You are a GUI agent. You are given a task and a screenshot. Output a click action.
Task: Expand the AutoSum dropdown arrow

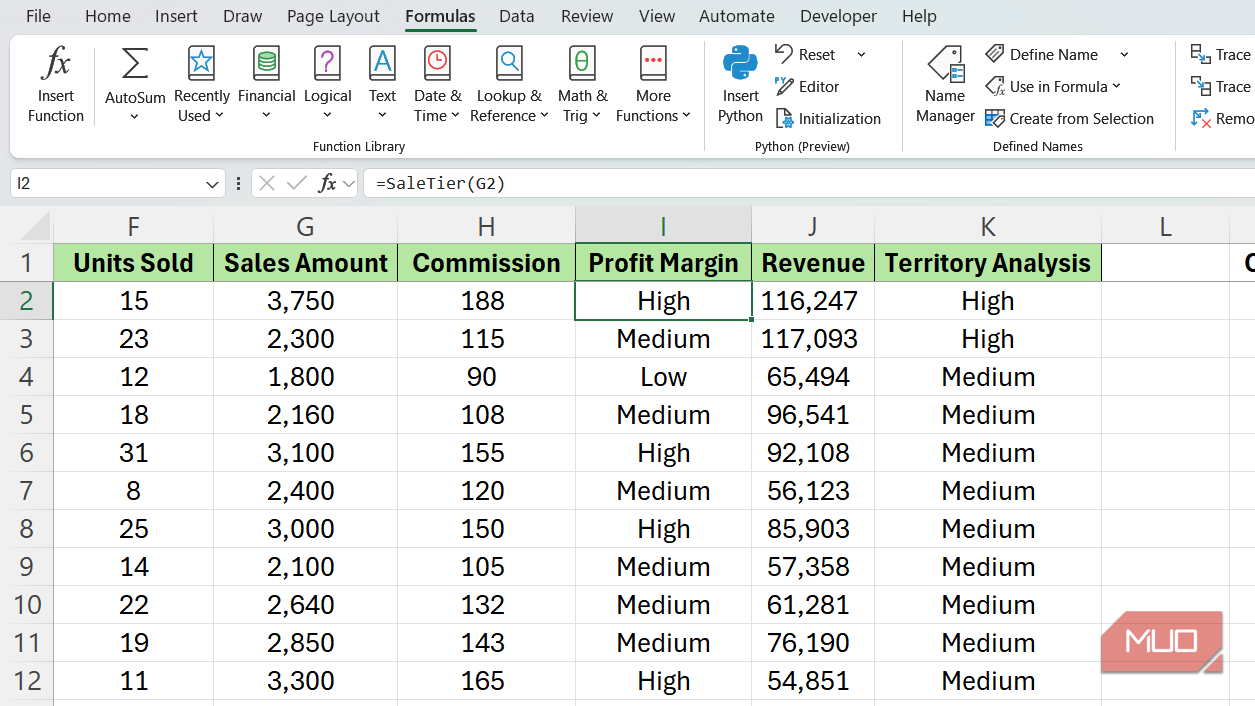coord(134,116)
